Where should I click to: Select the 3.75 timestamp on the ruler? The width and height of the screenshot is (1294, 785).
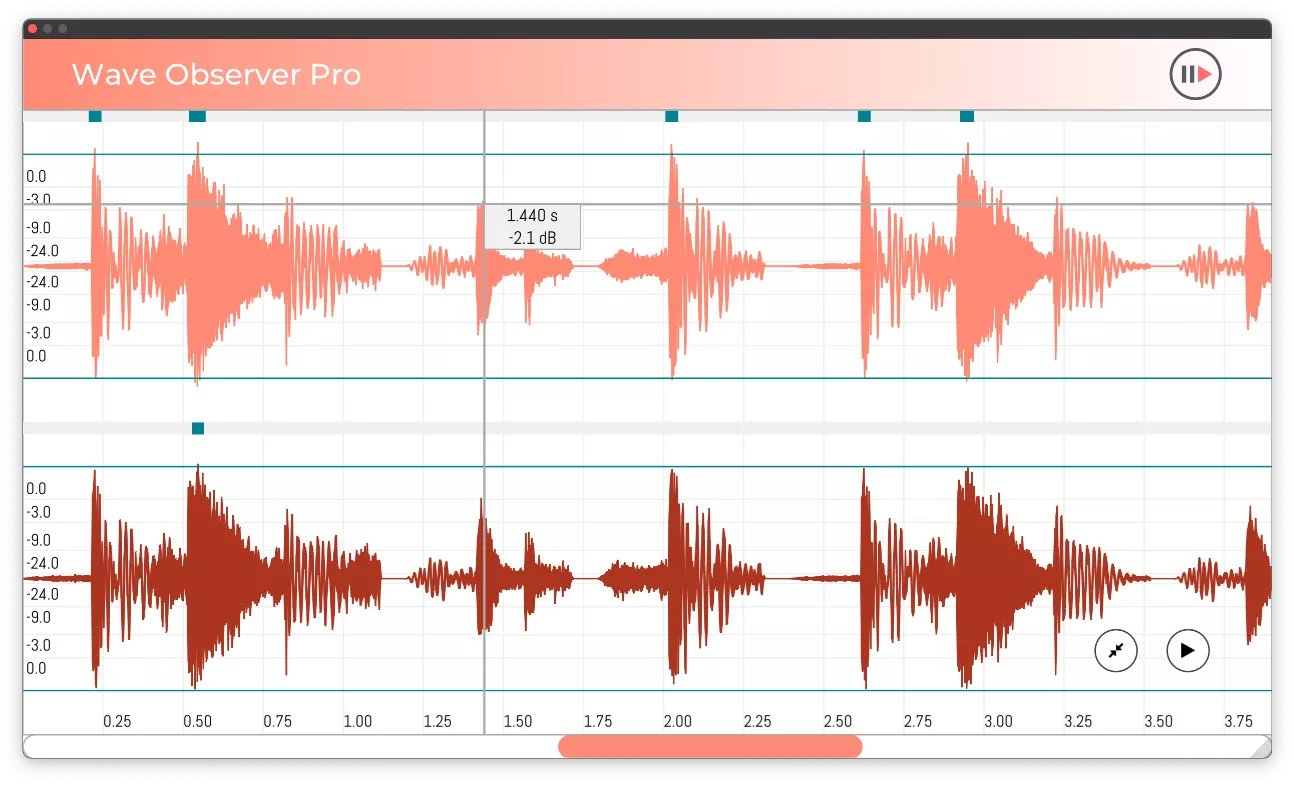pyautogui.click(x=1240, y=719)
